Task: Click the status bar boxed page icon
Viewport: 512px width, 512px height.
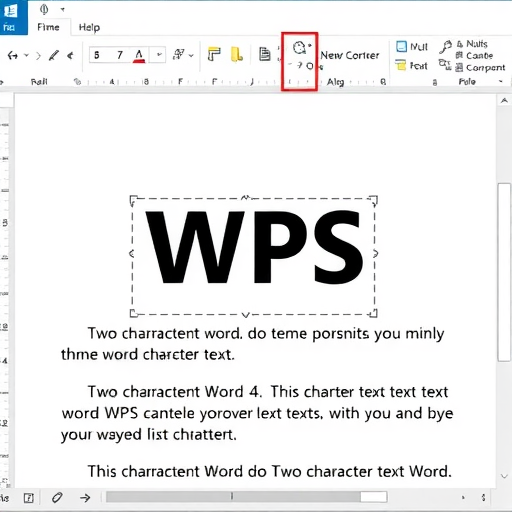Action: [x=29, y=498]
